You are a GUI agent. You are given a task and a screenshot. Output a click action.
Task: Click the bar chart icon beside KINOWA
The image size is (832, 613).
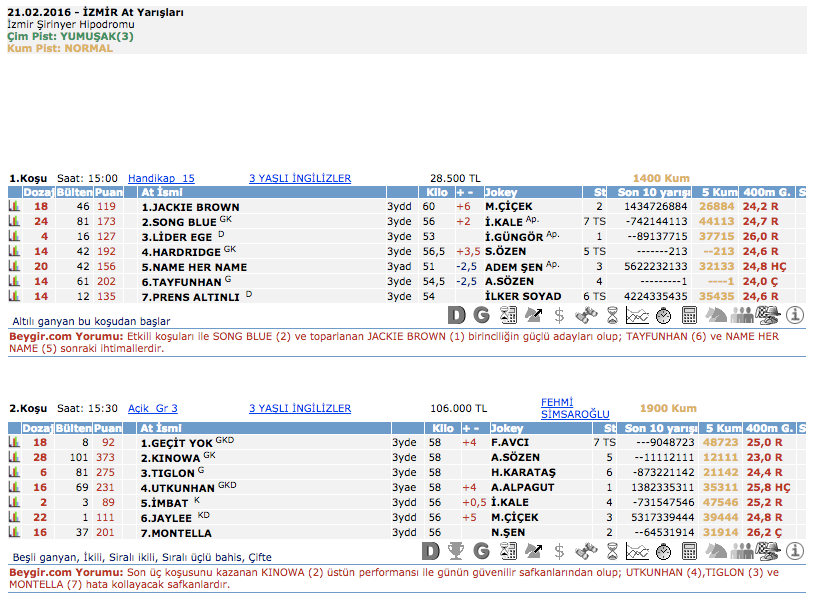15,457
